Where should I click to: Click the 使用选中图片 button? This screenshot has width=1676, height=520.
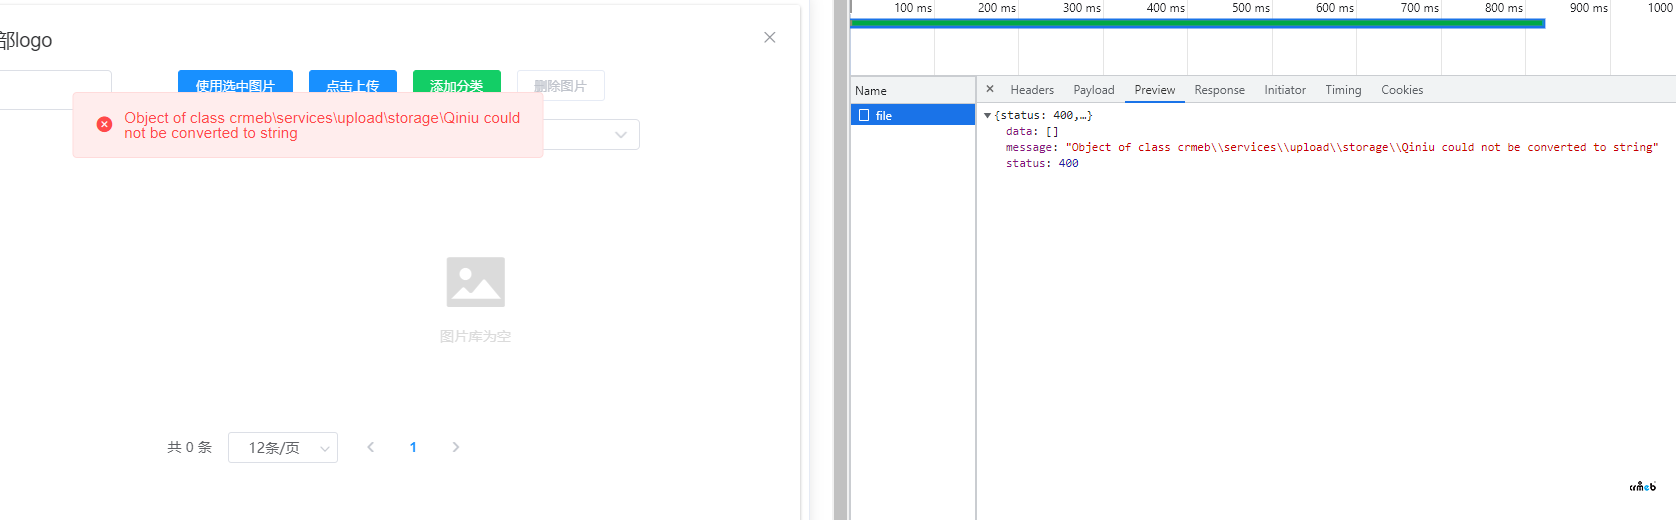pos(235,83)
